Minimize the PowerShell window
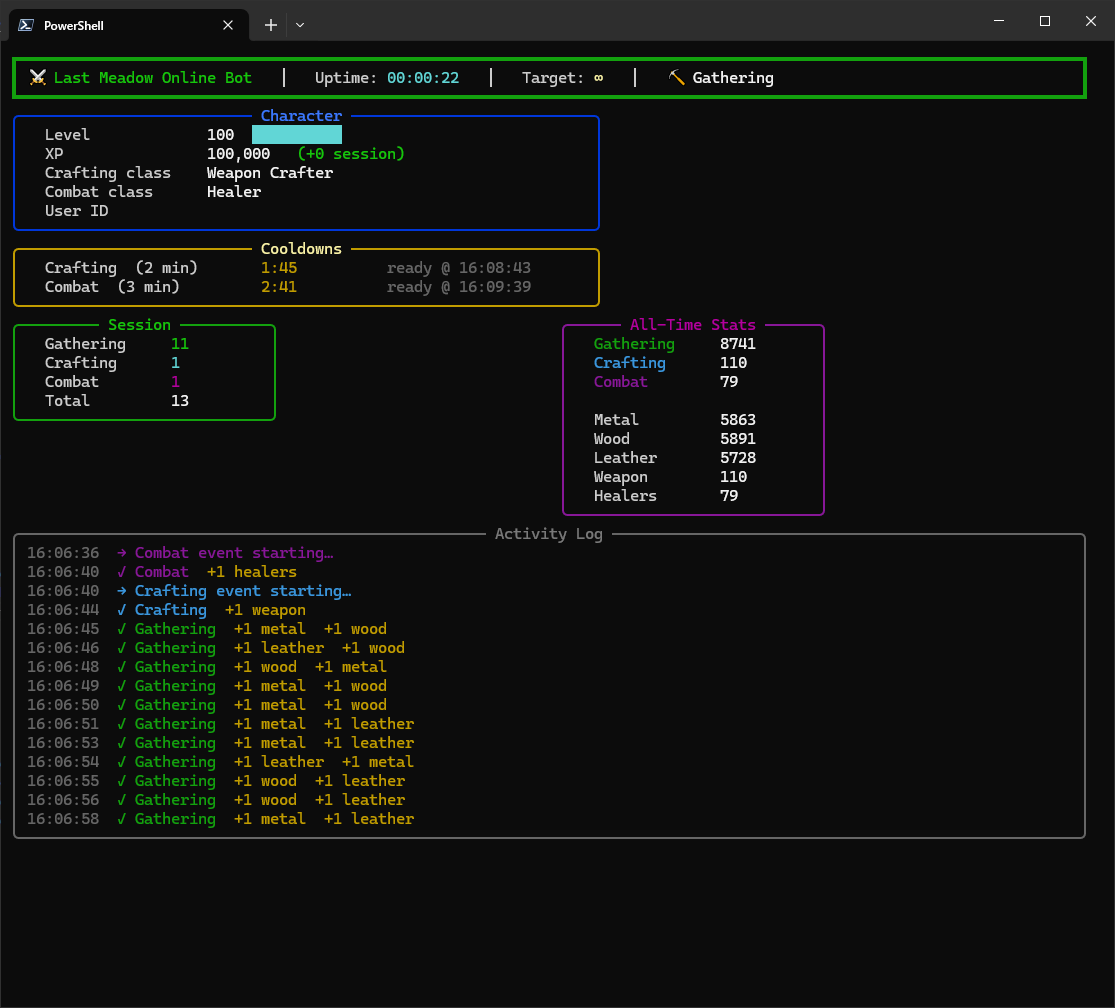The height and width of the screenshot is (1008, 1115). [x=999, y=21]
